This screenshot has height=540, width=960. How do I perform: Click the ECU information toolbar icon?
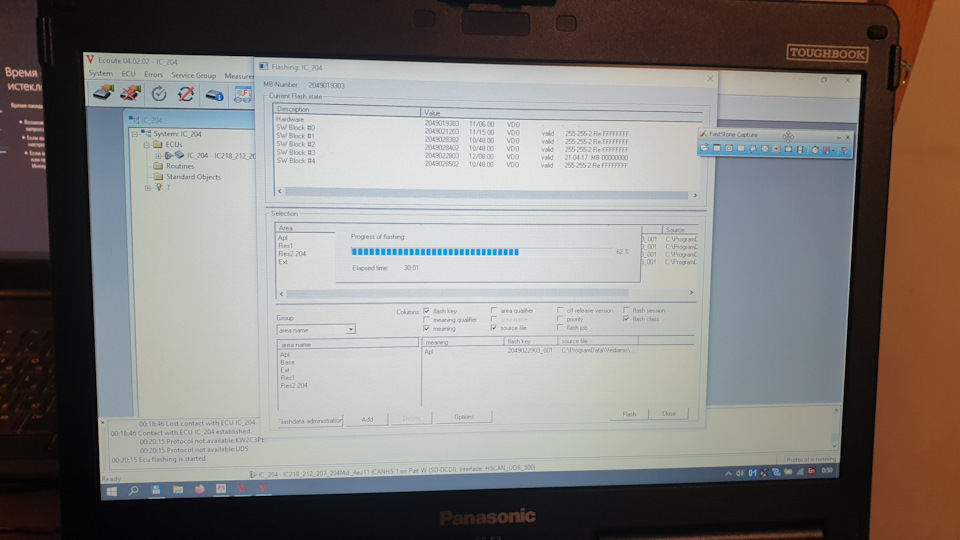tap(214, 95)
